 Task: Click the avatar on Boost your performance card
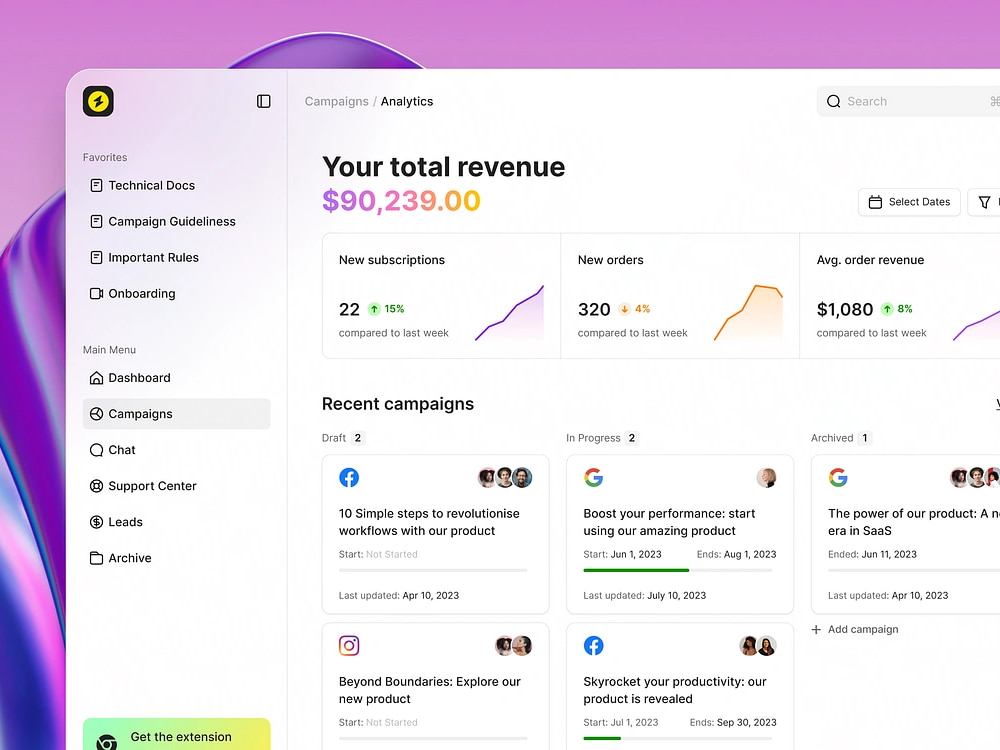coord(767,478)
